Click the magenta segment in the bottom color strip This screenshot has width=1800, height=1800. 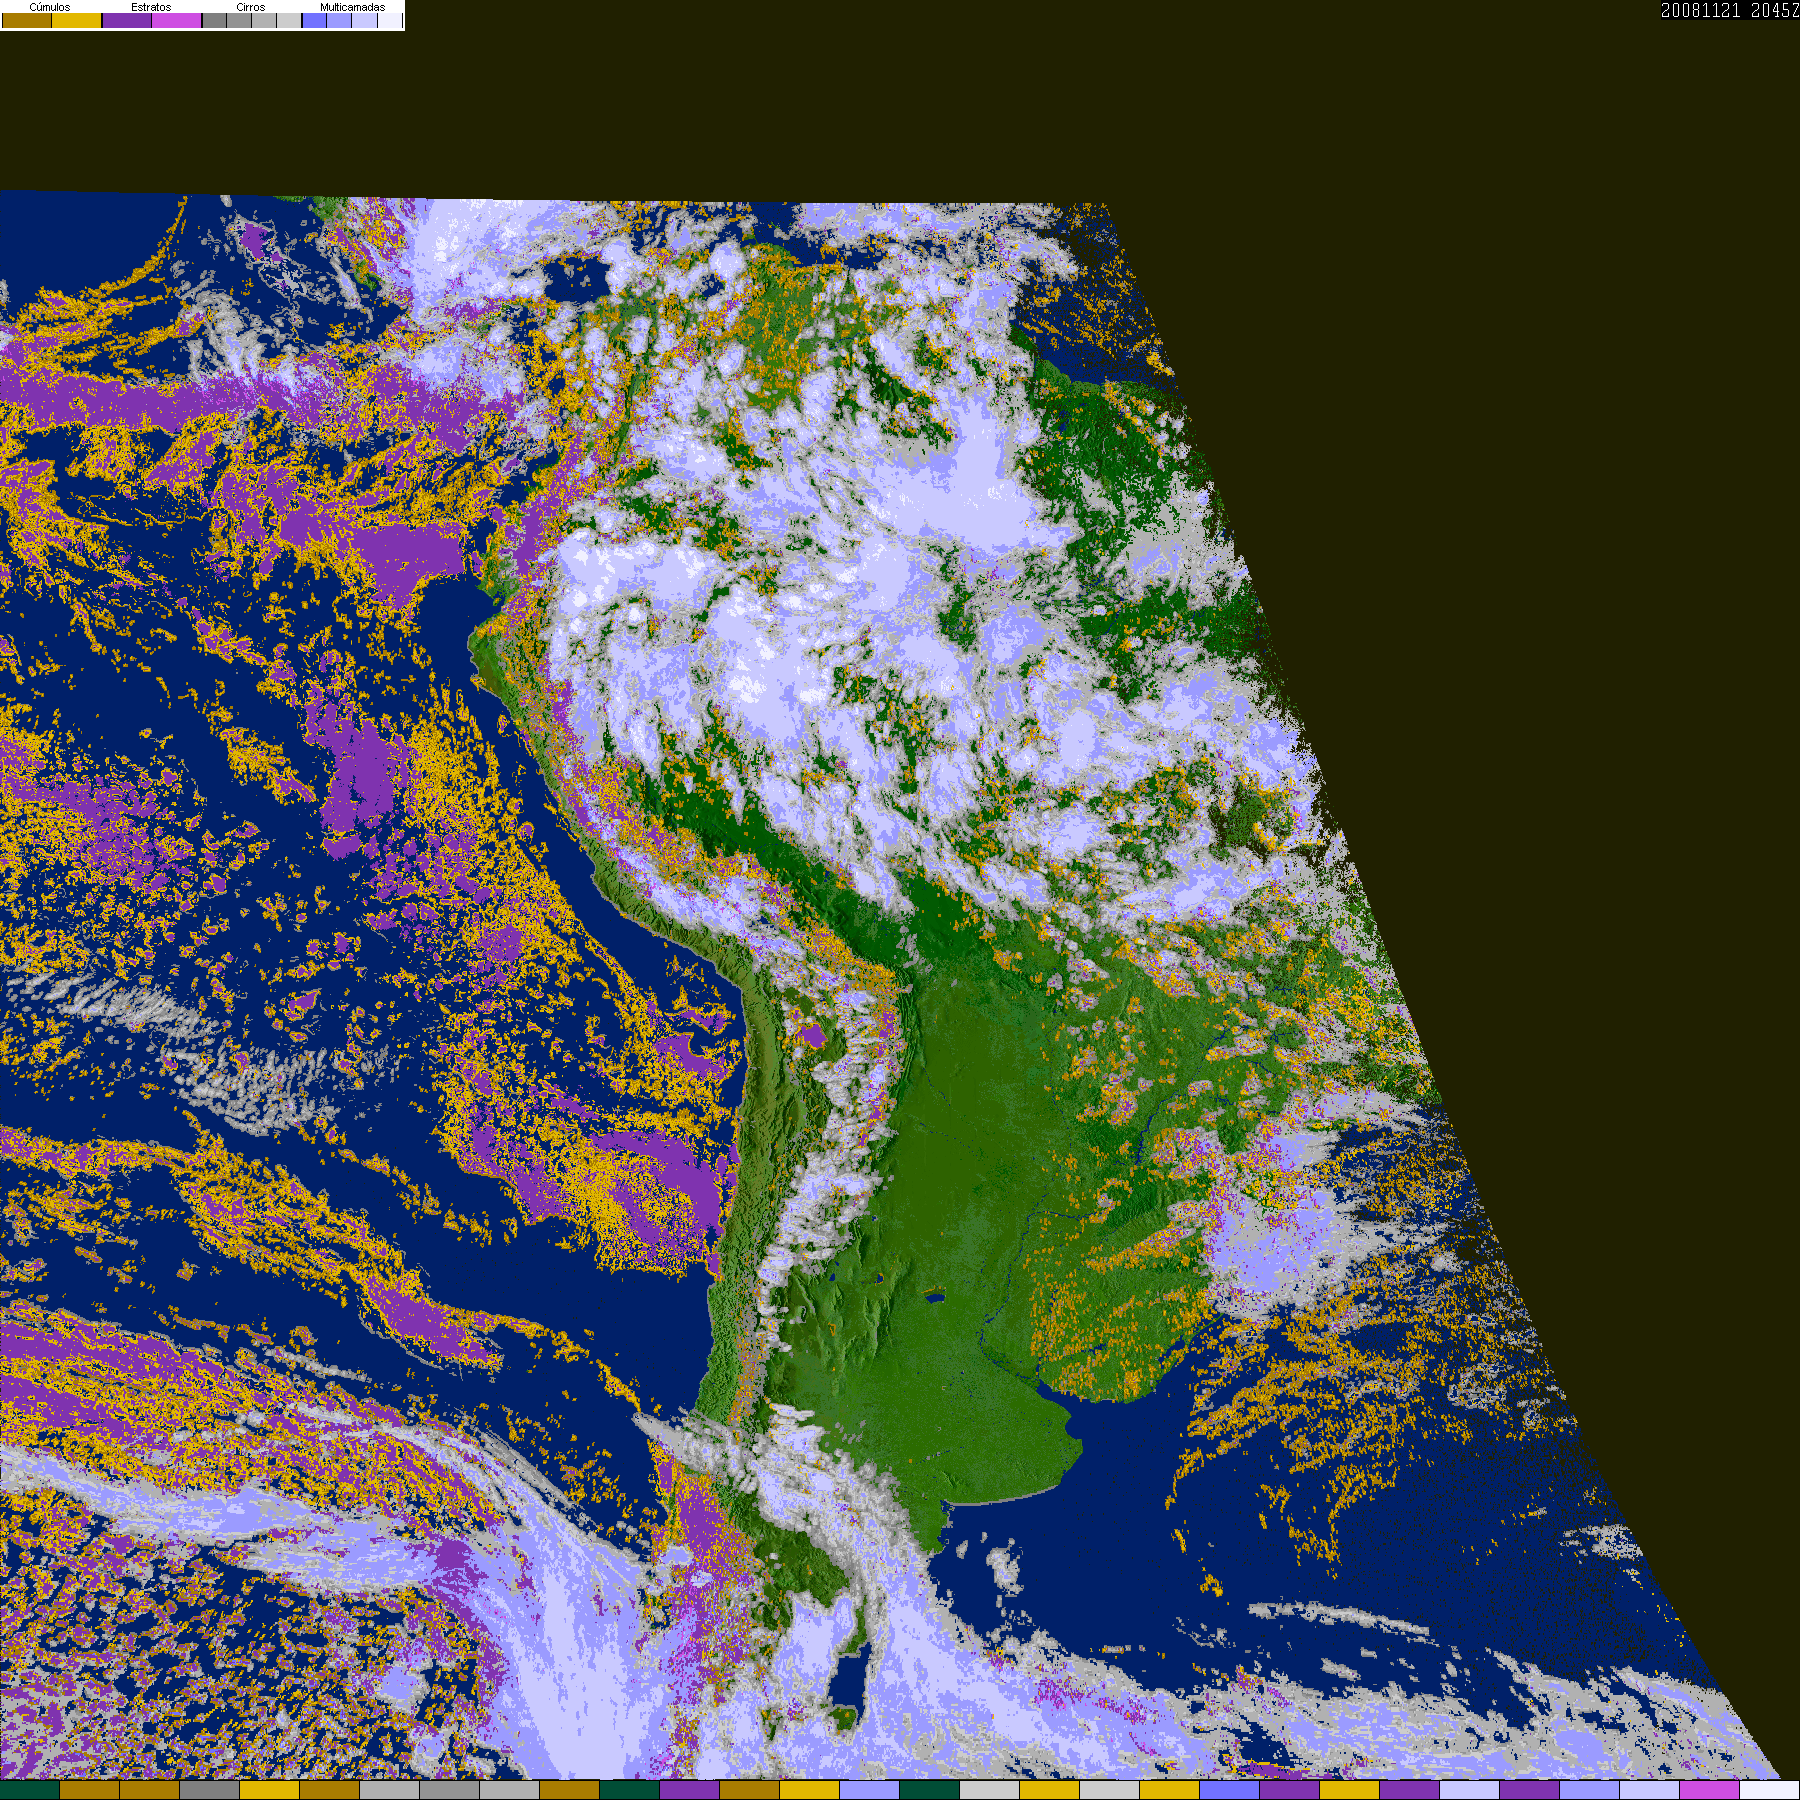1709,1790
